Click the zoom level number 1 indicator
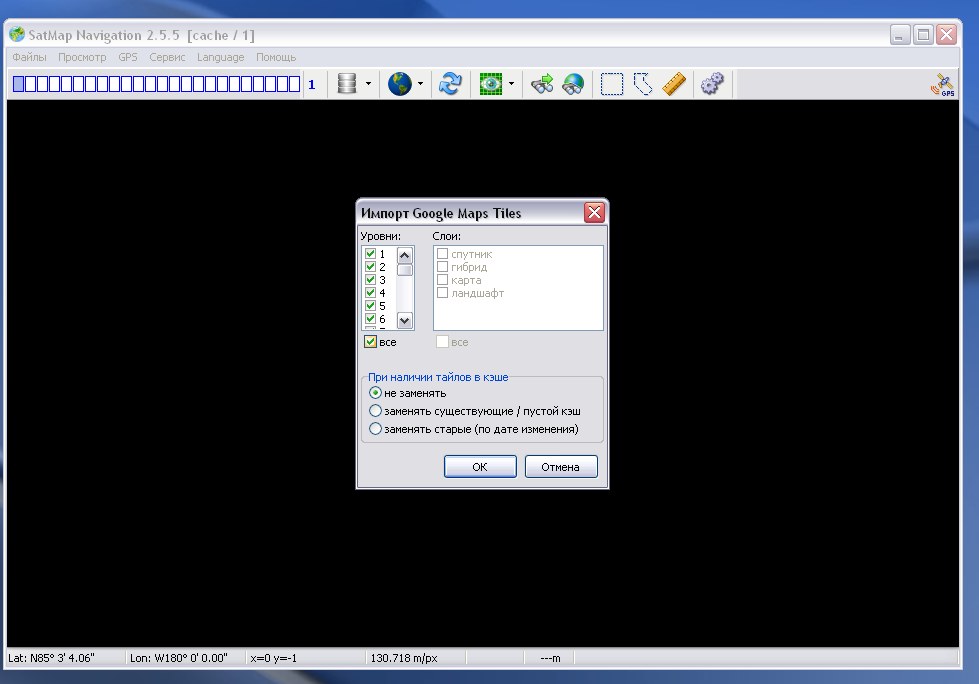This screenshot has height=684, width=979. [x=312, y=84]
